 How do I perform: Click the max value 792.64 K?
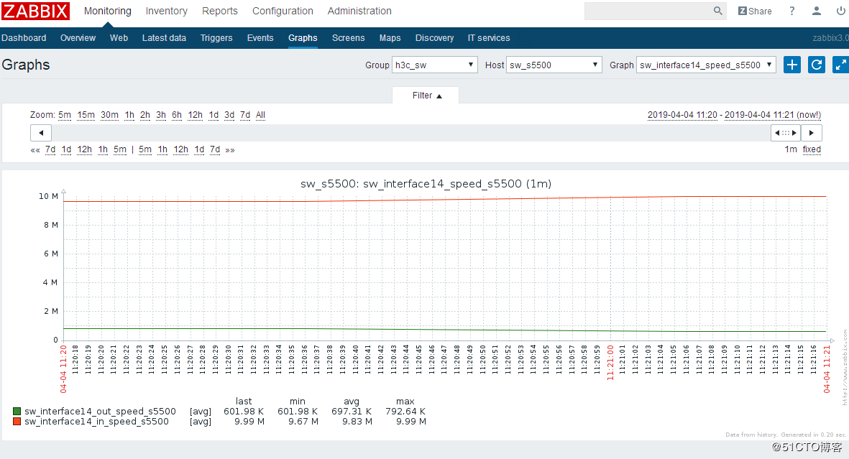click(406, 411)
